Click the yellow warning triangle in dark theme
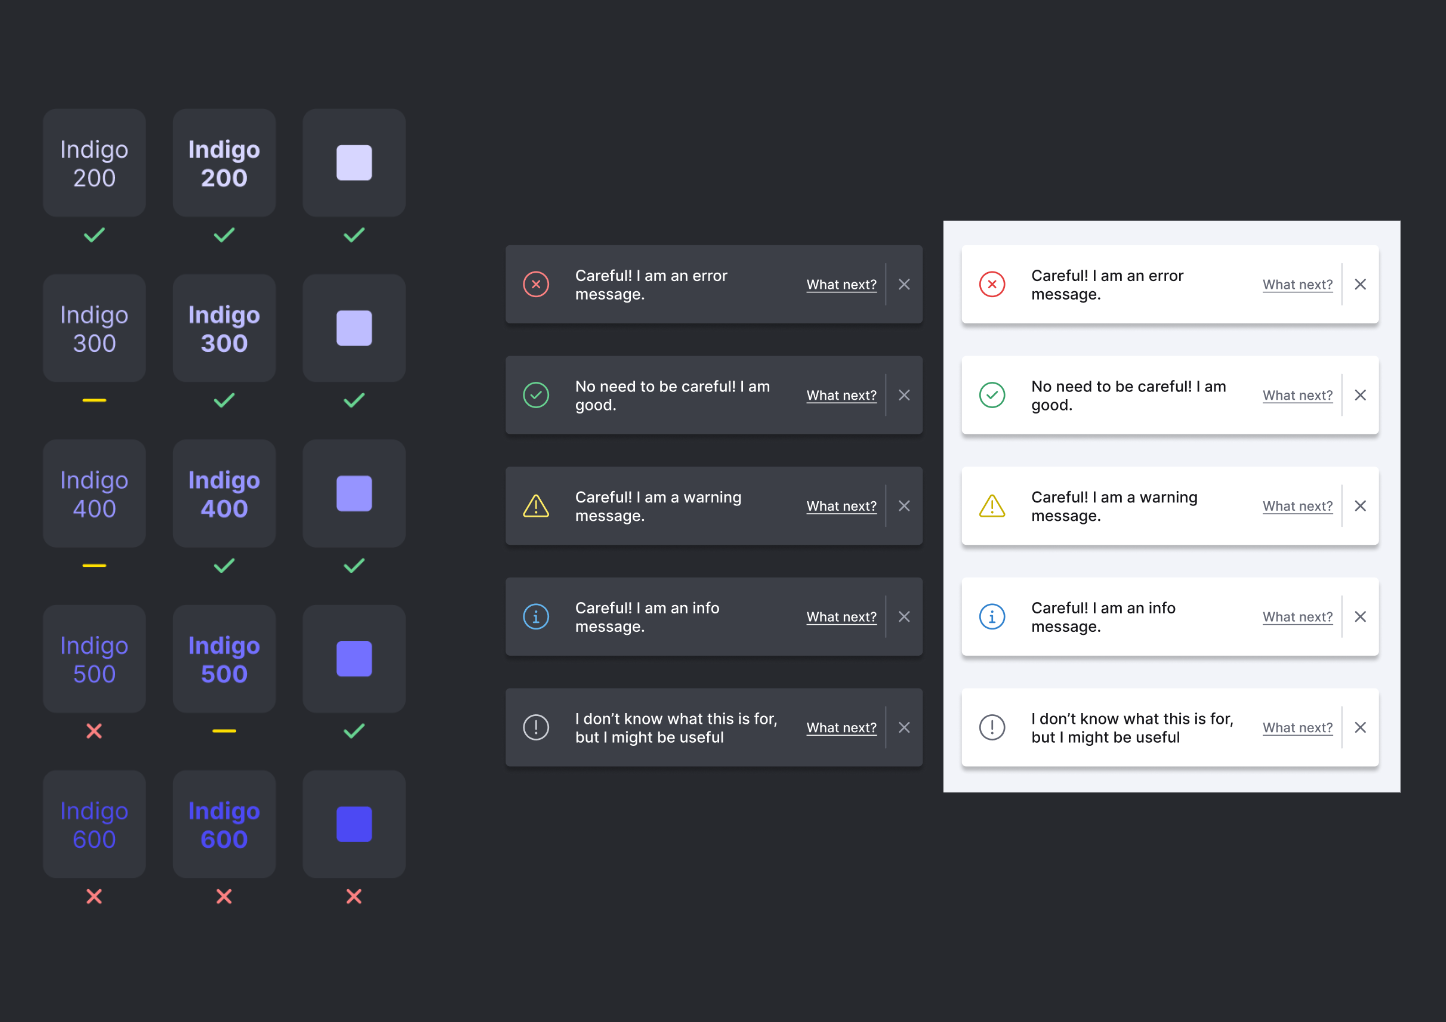Viewport: 1446px width, 1022px height. pyautogui.click(x=536, y=506)
